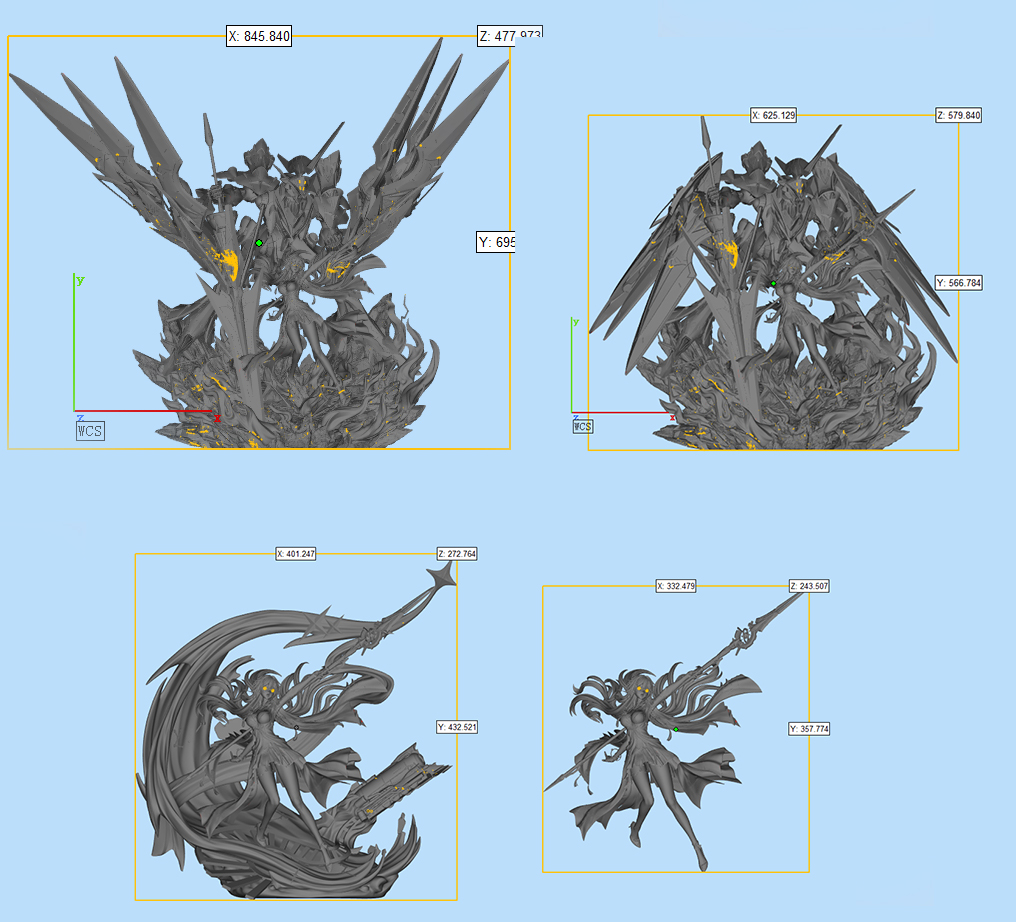Click the Z: 272.764 dimension label
Viewport: 1016px width, 922px height.
457,554
